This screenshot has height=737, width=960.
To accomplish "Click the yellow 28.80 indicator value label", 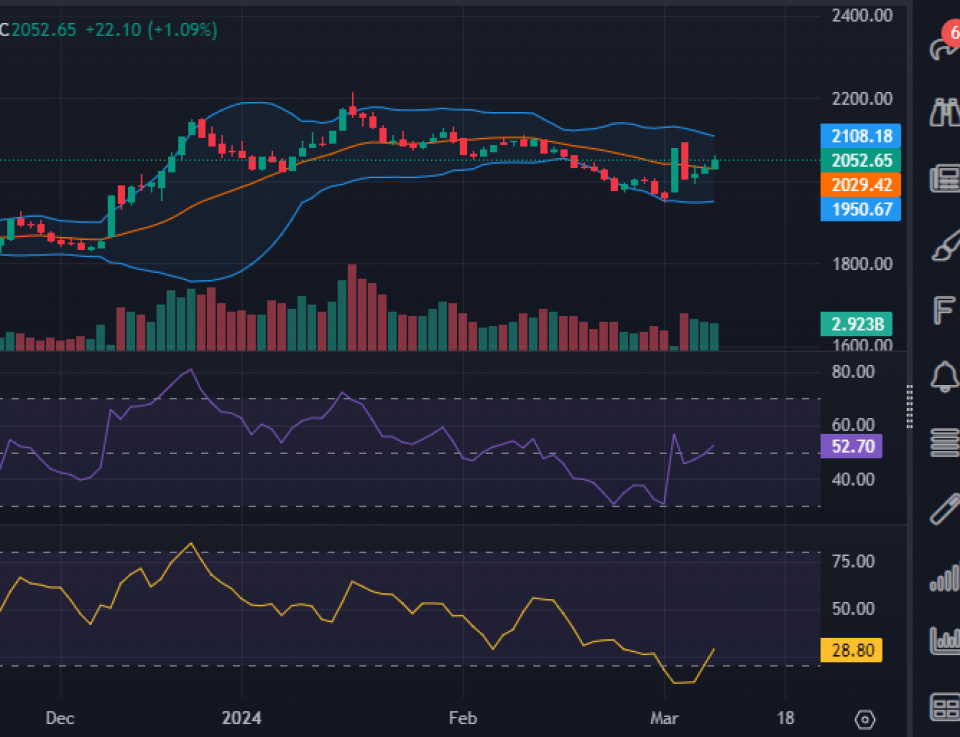I will pos(850,650).
